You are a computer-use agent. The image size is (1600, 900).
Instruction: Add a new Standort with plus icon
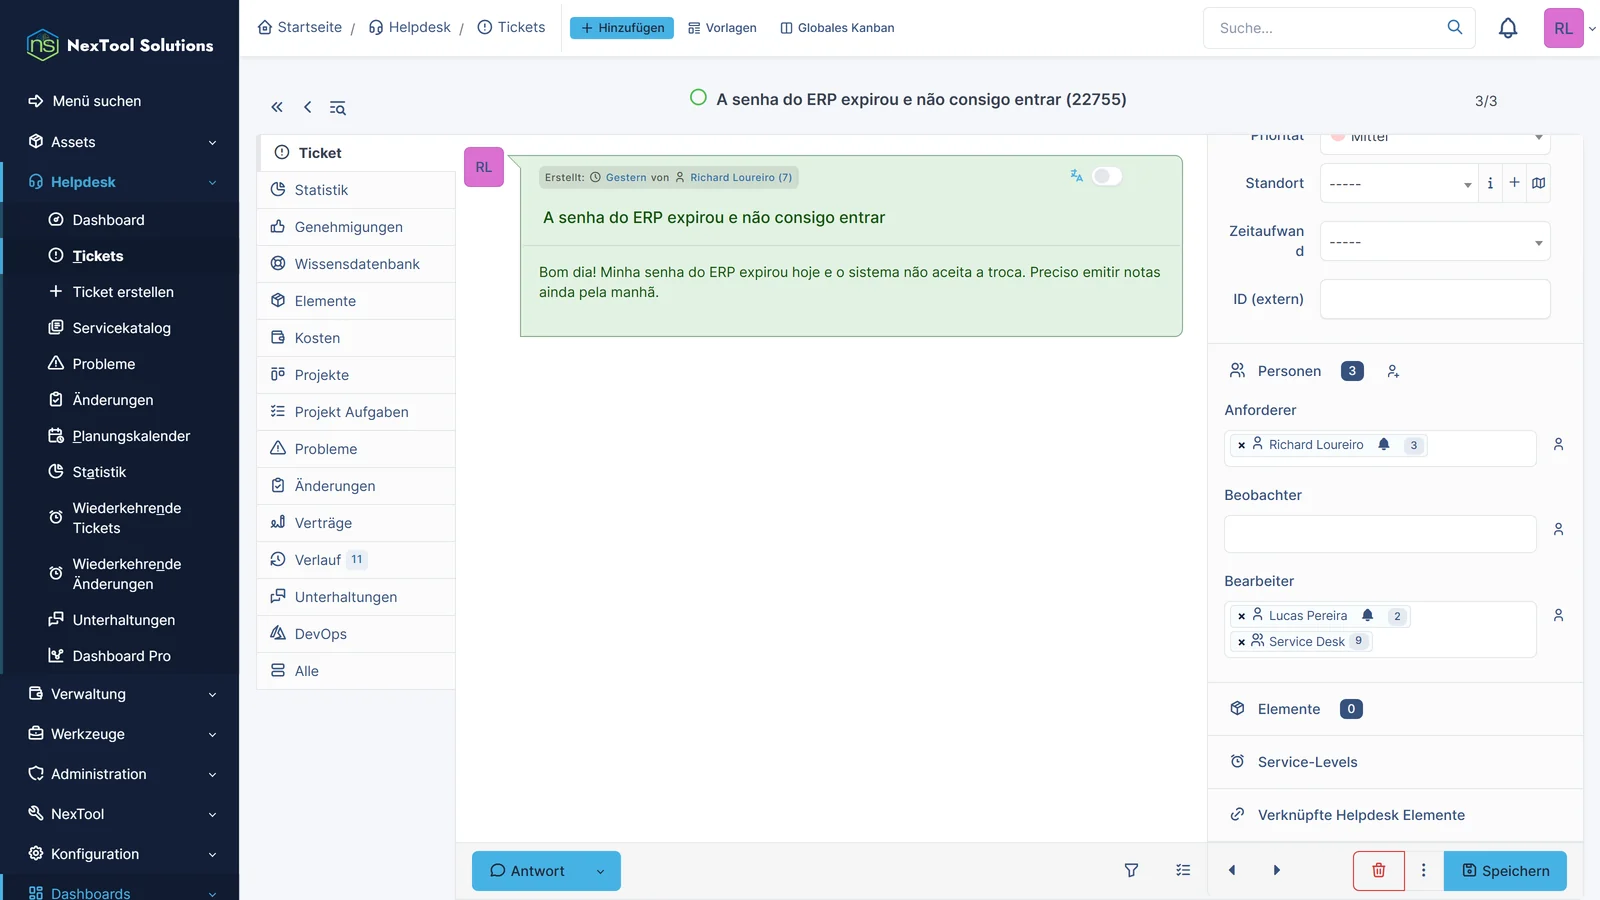pyautogui.click(x=1514, y=183)
